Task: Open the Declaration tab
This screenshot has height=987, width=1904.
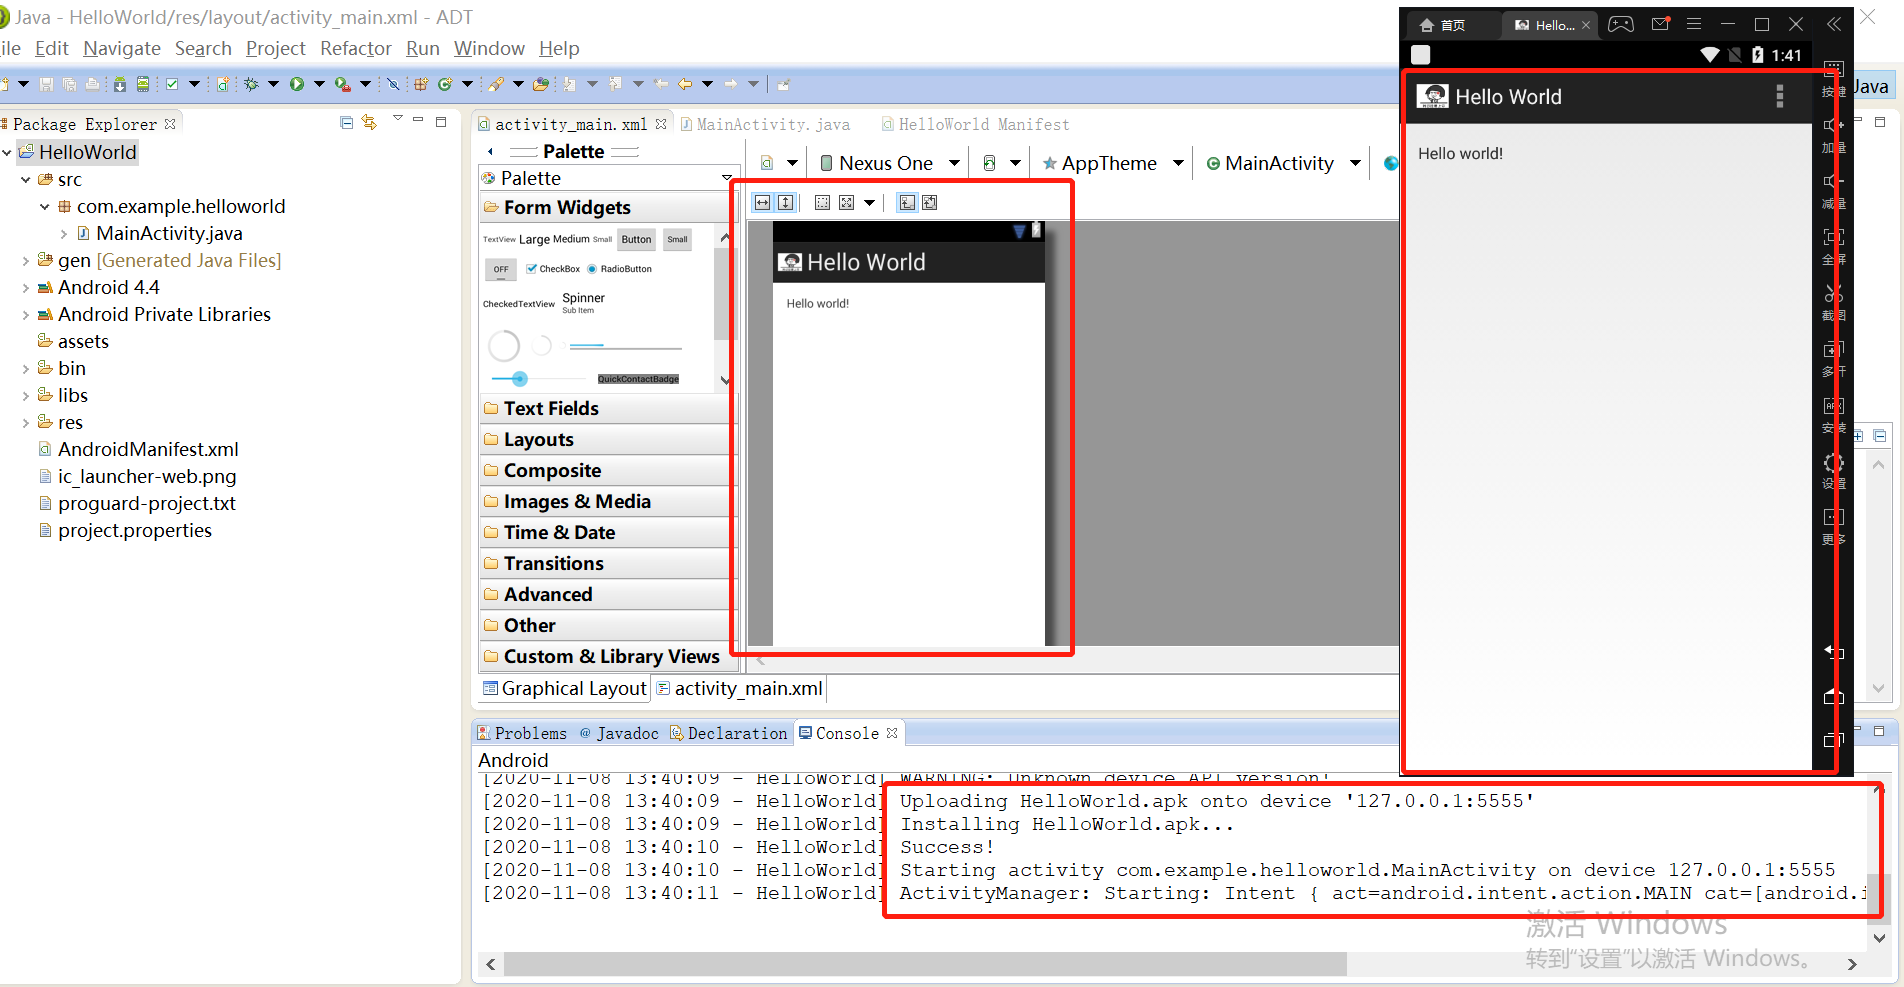Action: 729,733
